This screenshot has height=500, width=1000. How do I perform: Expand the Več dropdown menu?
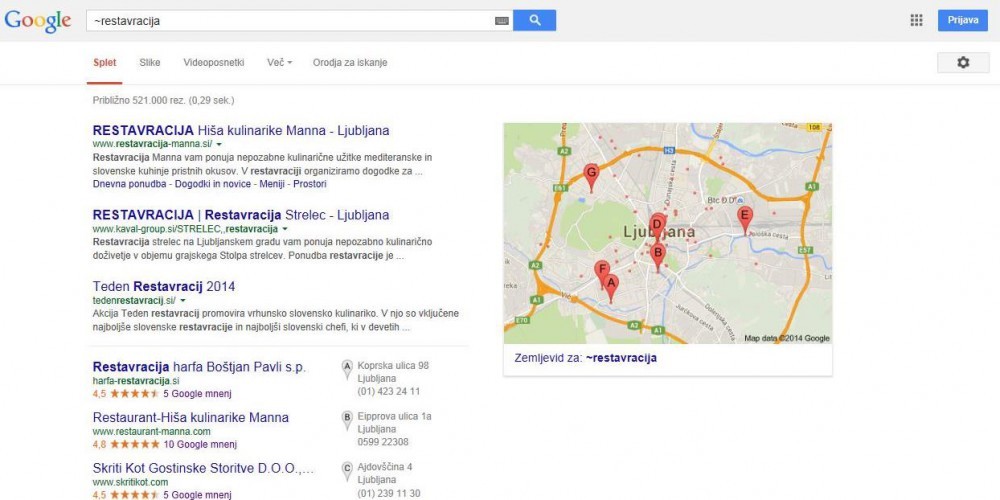(x=279, y=62)
